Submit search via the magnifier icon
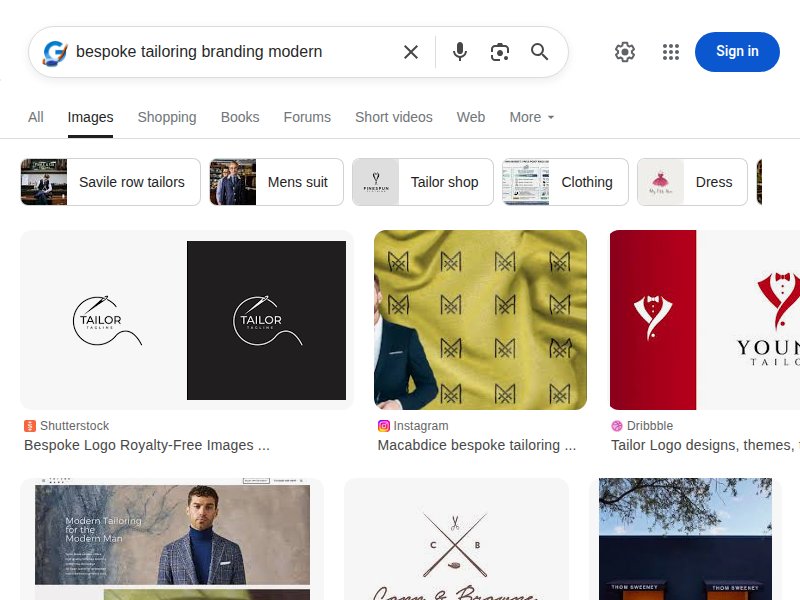800x600 pixels. pos(540,52)
